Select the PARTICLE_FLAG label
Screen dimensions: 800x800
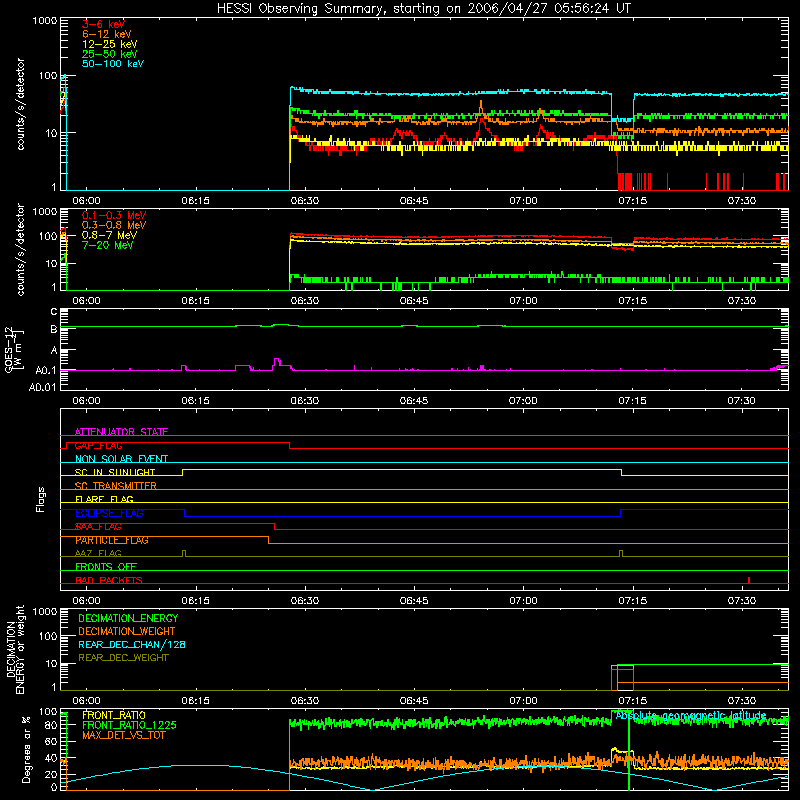click(x=112, y=540)
